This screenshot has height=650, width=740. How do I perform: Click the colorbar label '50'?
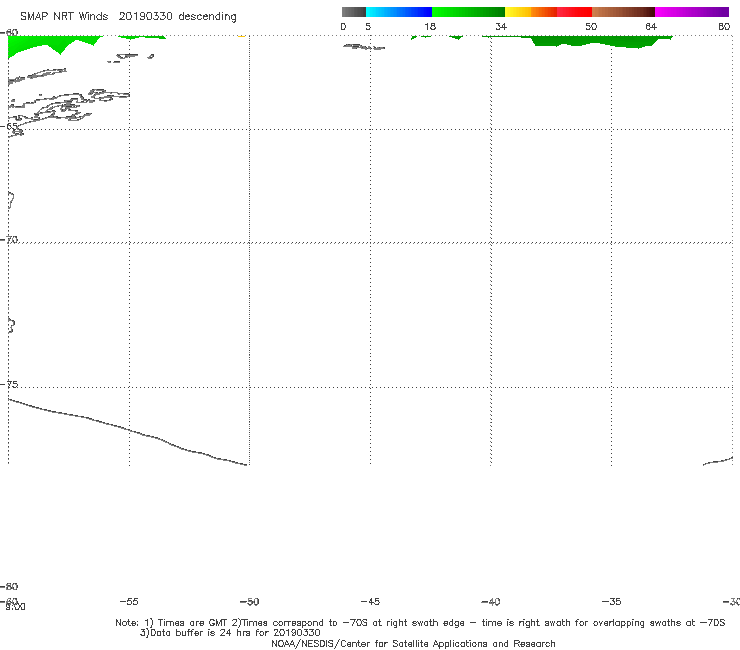coord(591,27)
